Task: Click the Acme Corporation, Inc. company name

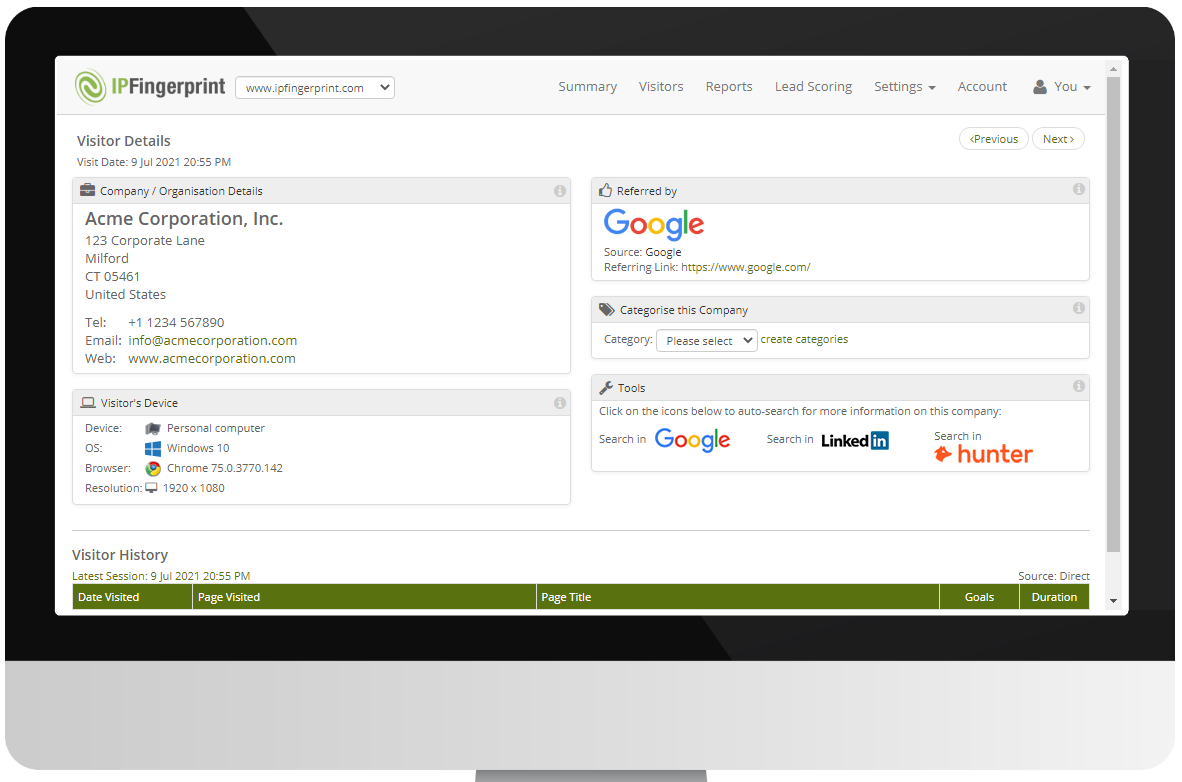Action: 184,219
